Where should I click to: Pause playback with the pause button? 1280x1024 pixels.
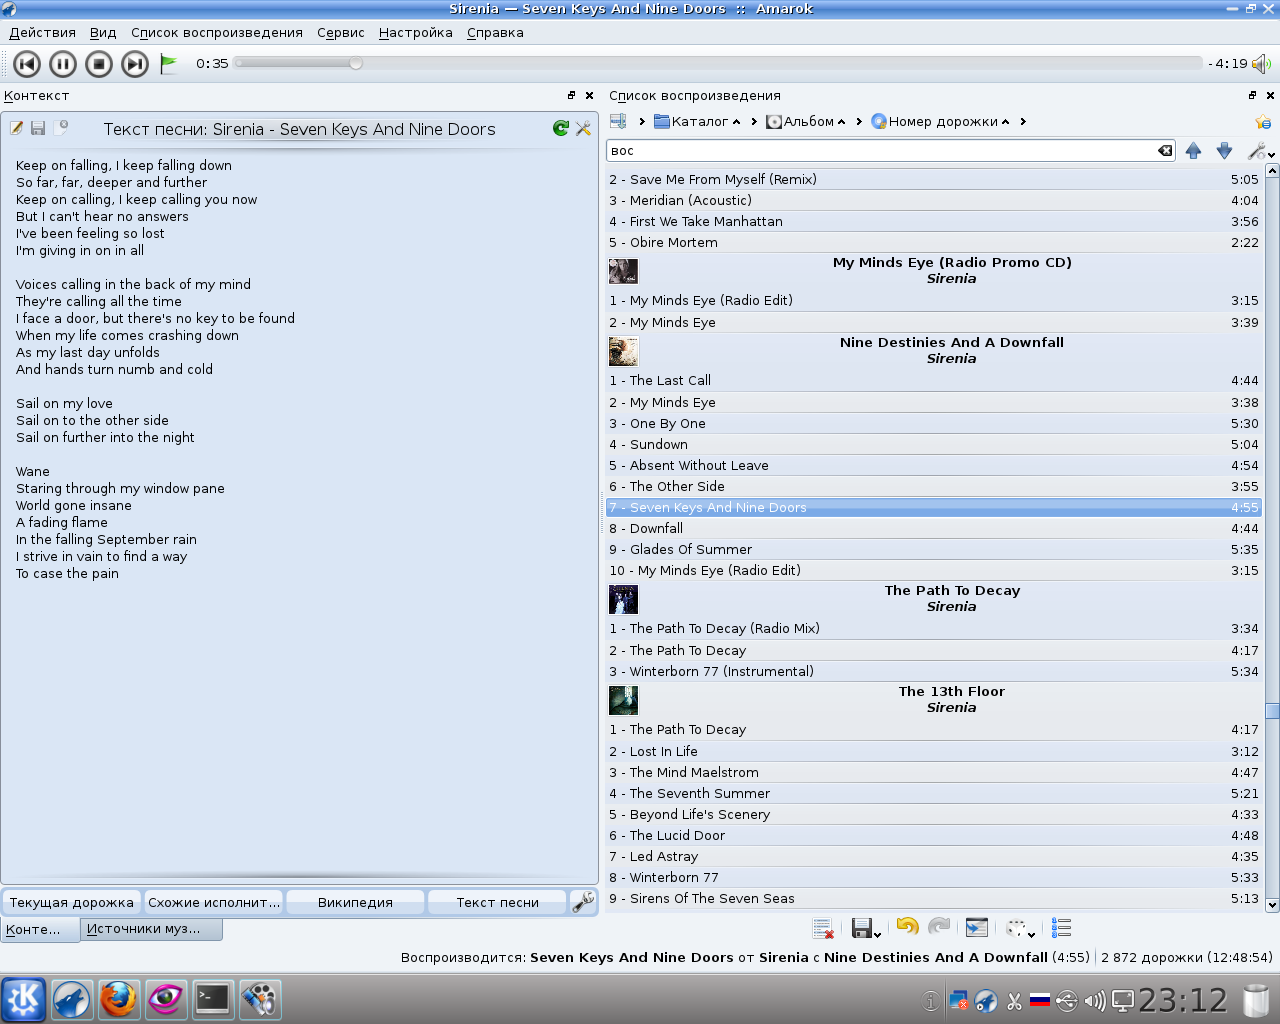pos(63,64)
